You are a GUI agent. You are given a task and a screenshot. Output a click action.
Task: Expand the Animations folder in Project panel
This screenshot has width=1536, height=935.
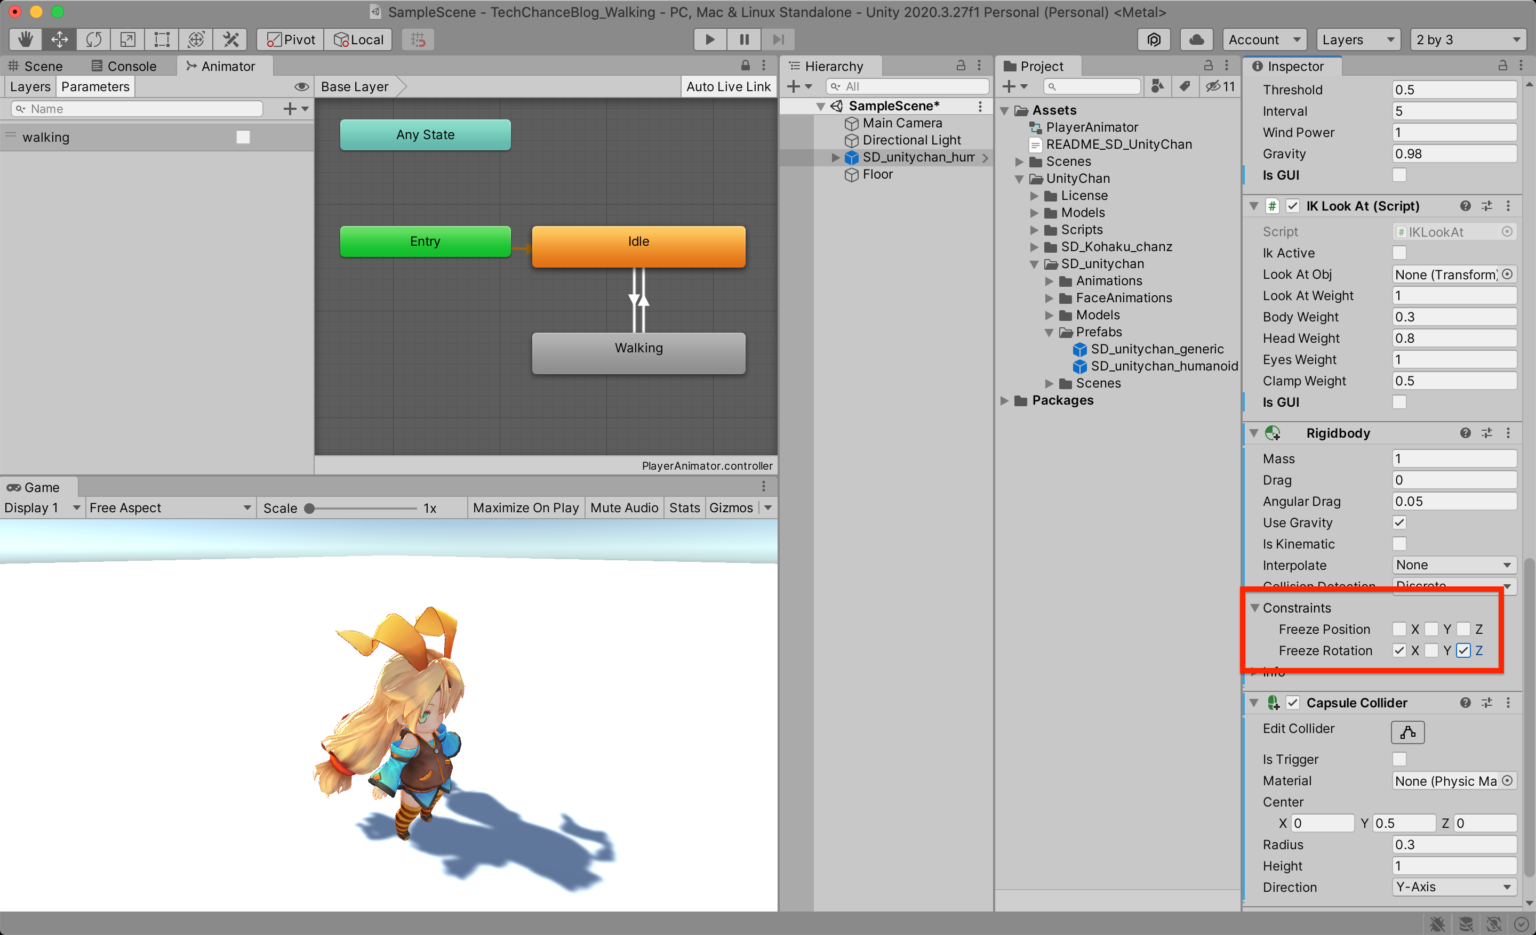(1048, 281)
